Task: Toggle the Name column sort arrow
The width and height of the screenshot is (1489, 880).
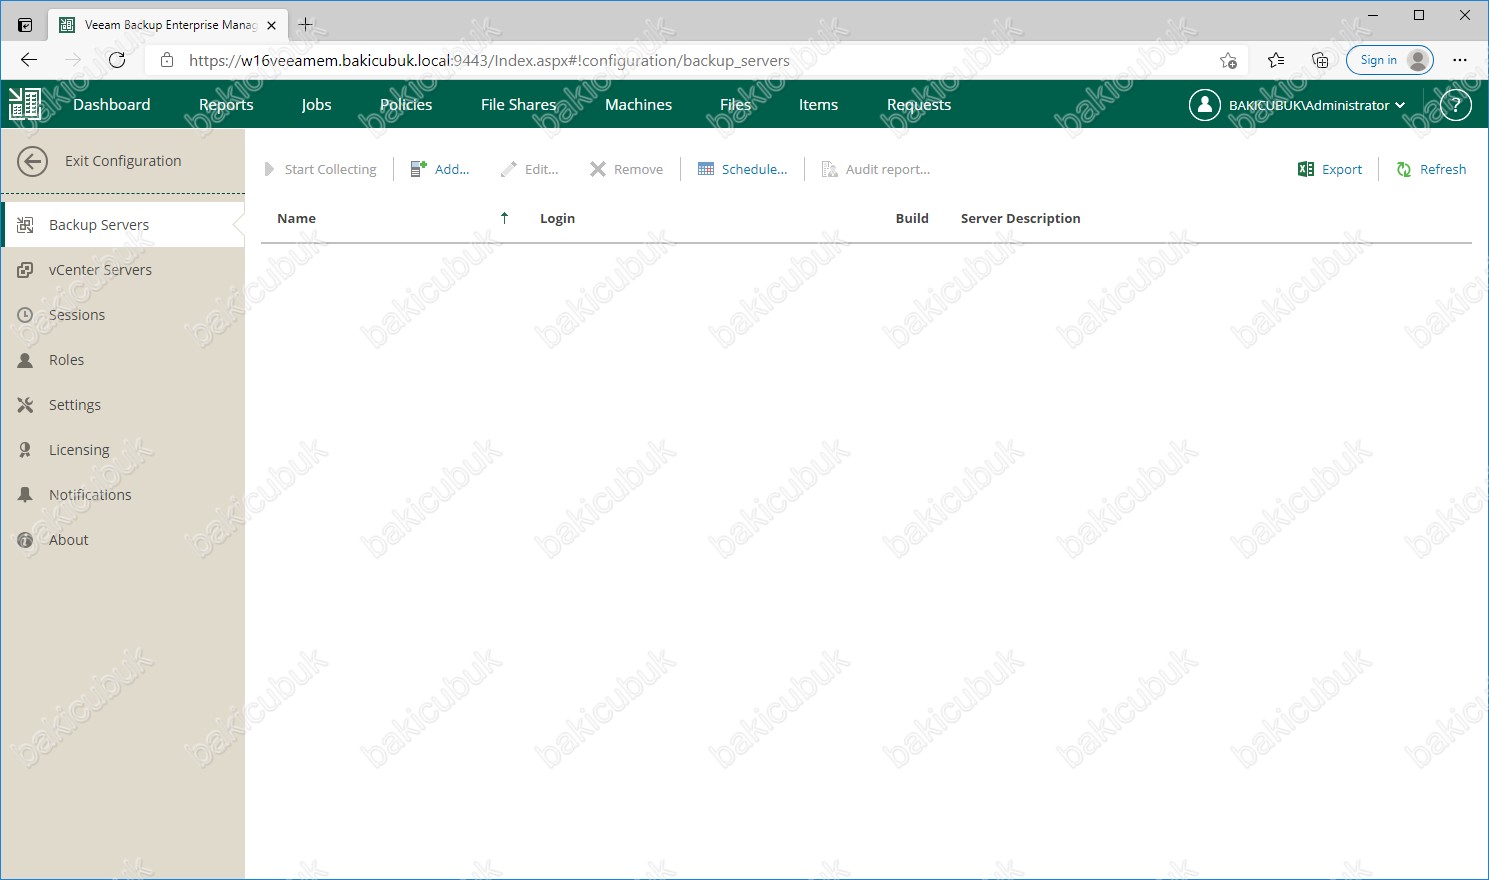Action: point(505,218)
